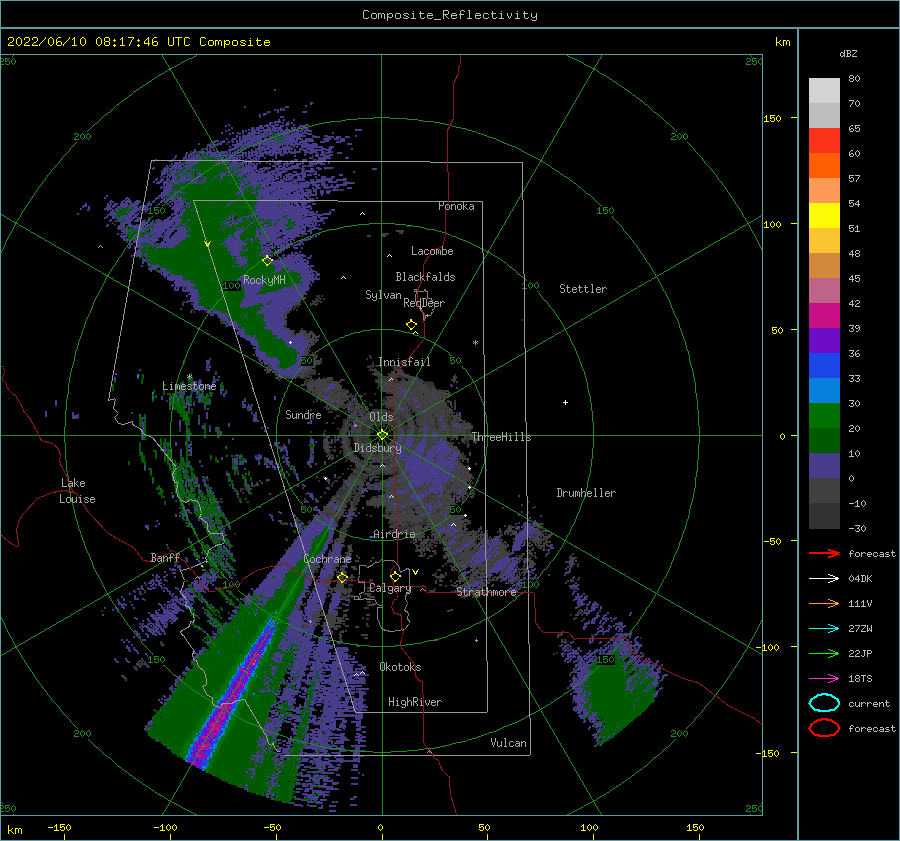Click the yellow diamond marker above RockyMH

click(267, 261)
